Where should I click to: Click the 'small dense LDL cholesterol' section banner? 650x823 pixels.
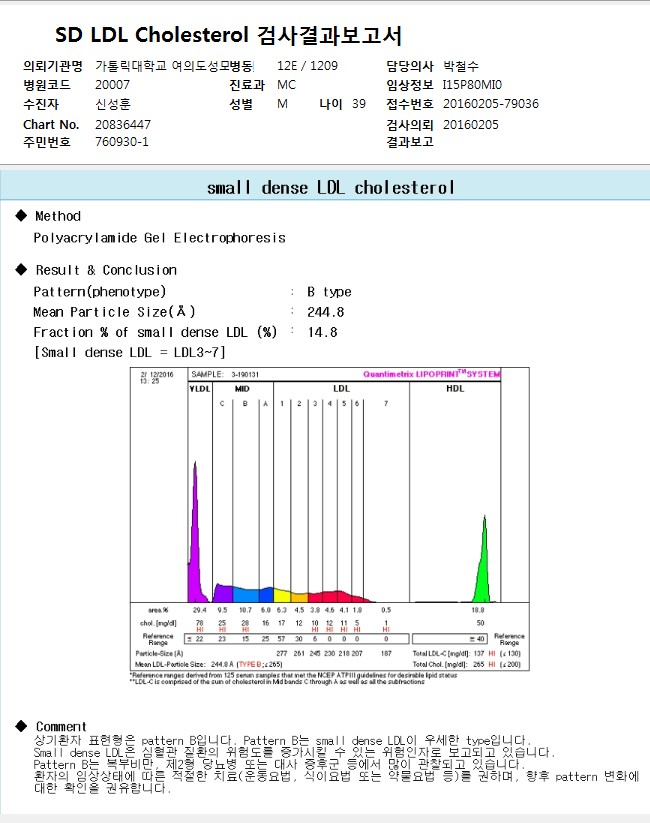[325, 187]
